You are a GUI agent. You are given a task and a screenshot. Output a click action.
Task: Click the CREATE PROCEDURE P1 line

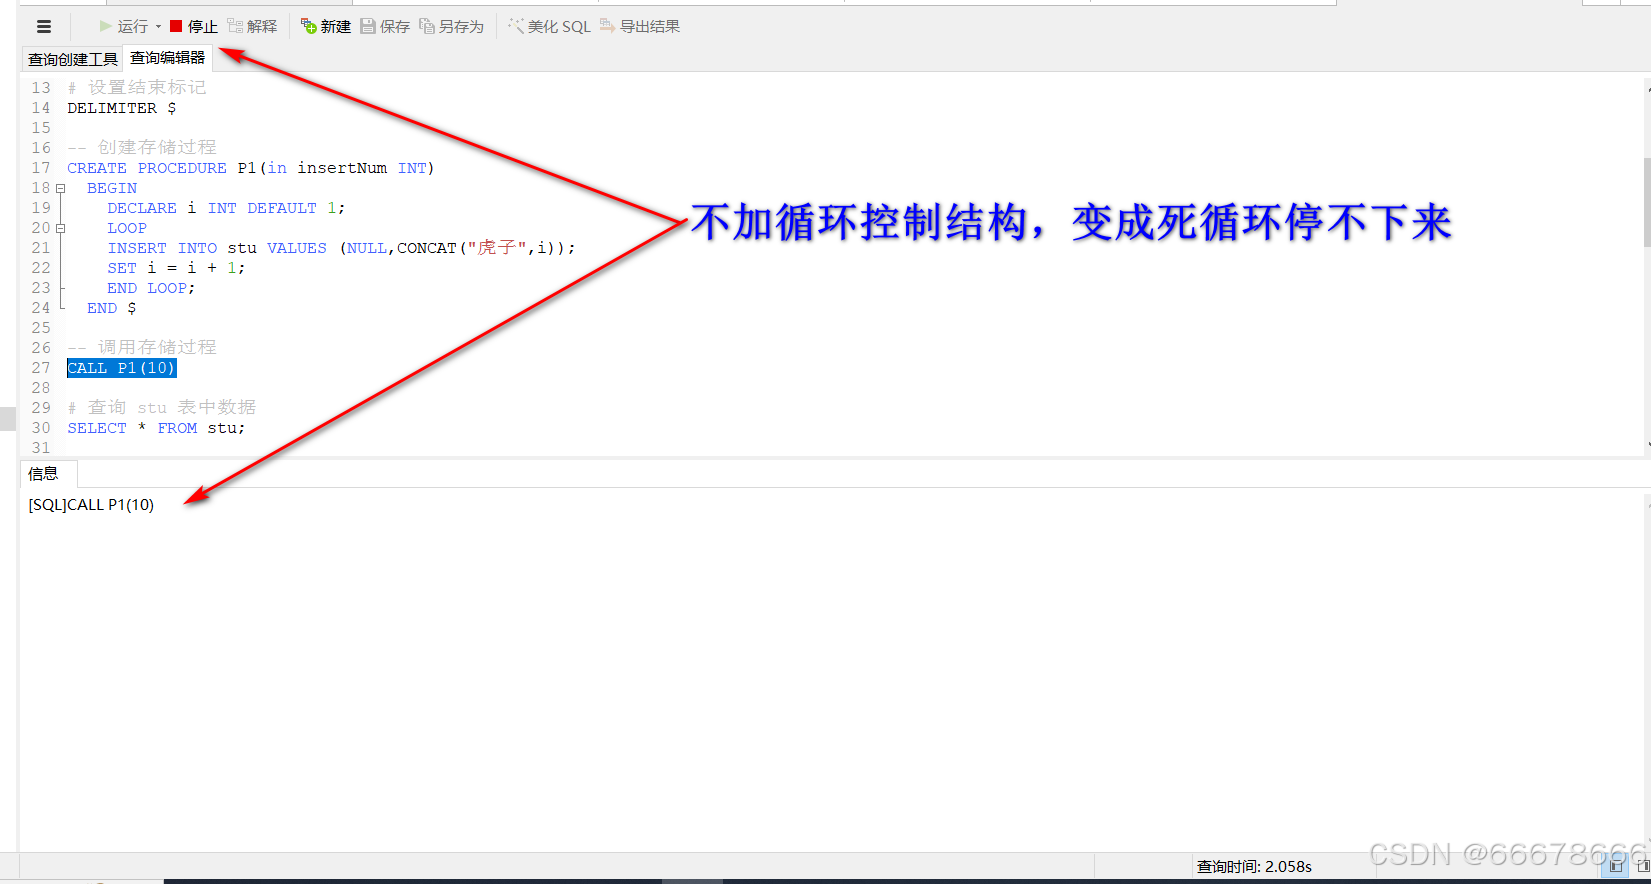click(251, 168)
